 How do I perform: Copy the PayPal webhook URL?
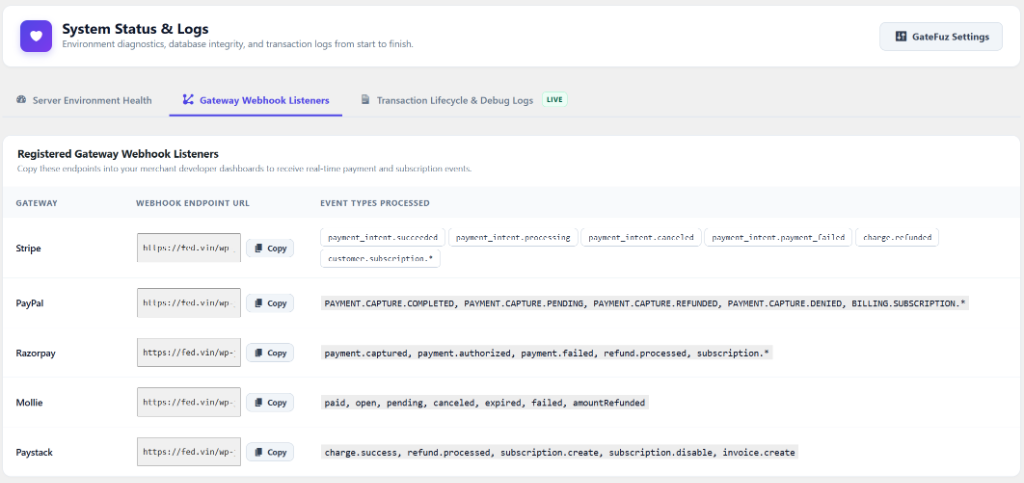270,303
